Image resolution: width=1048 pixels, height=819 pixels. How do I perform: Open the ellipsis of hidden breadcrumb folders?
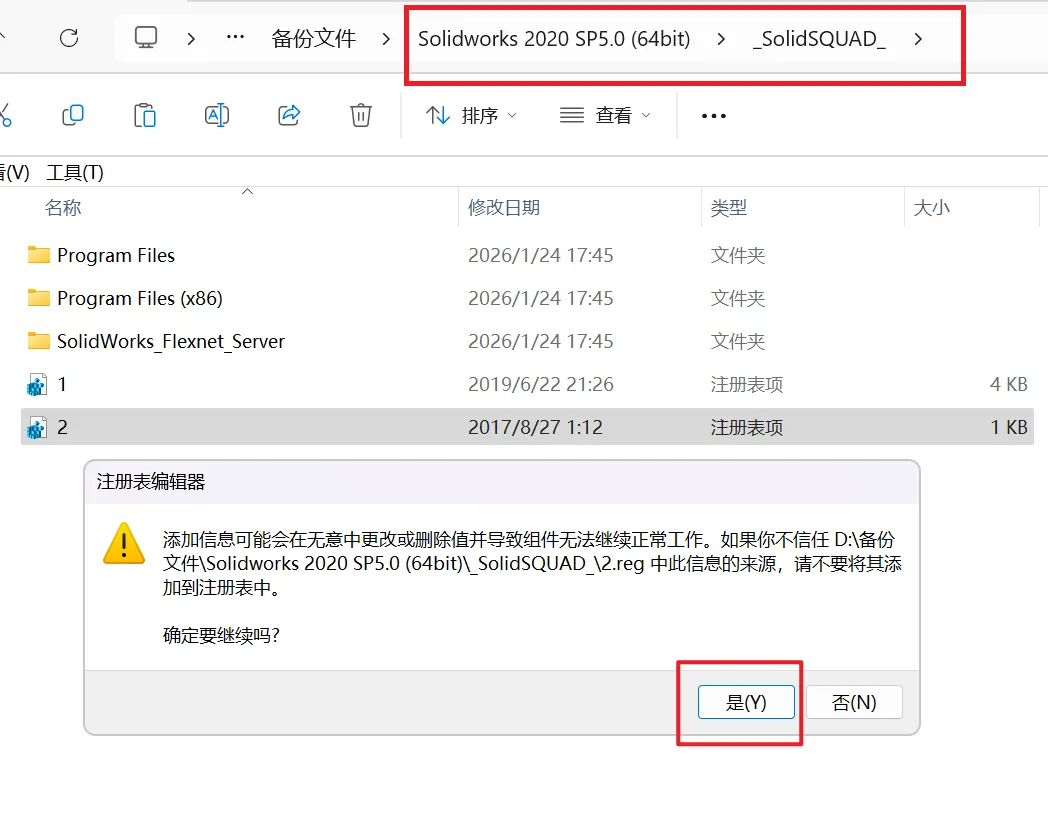click(235, 38)
